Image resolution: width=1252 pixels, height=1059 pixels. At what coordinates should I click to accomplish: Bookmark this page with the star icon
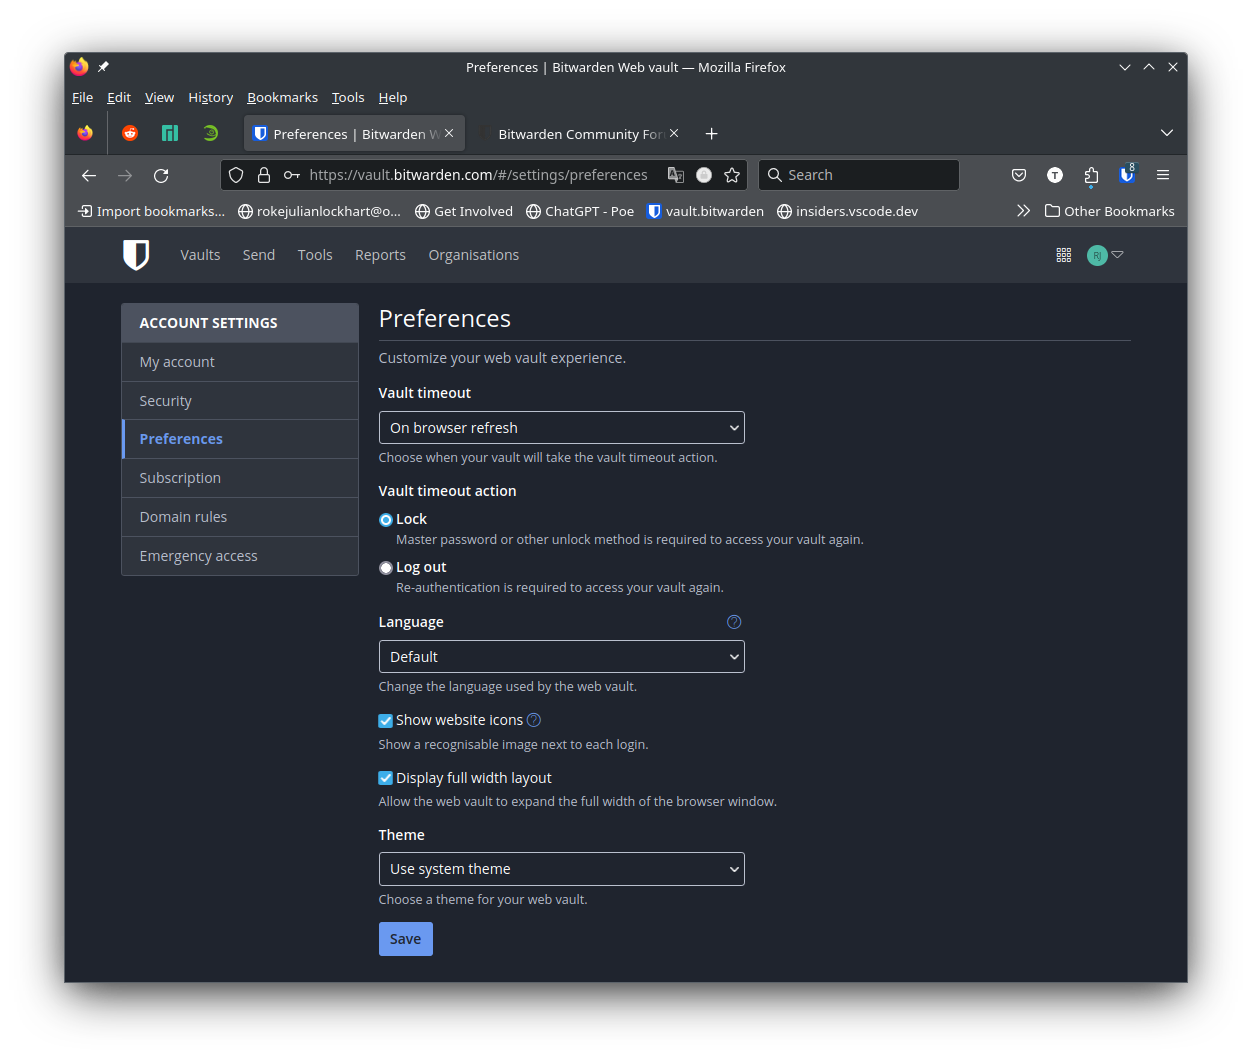[x=732, y=175]
